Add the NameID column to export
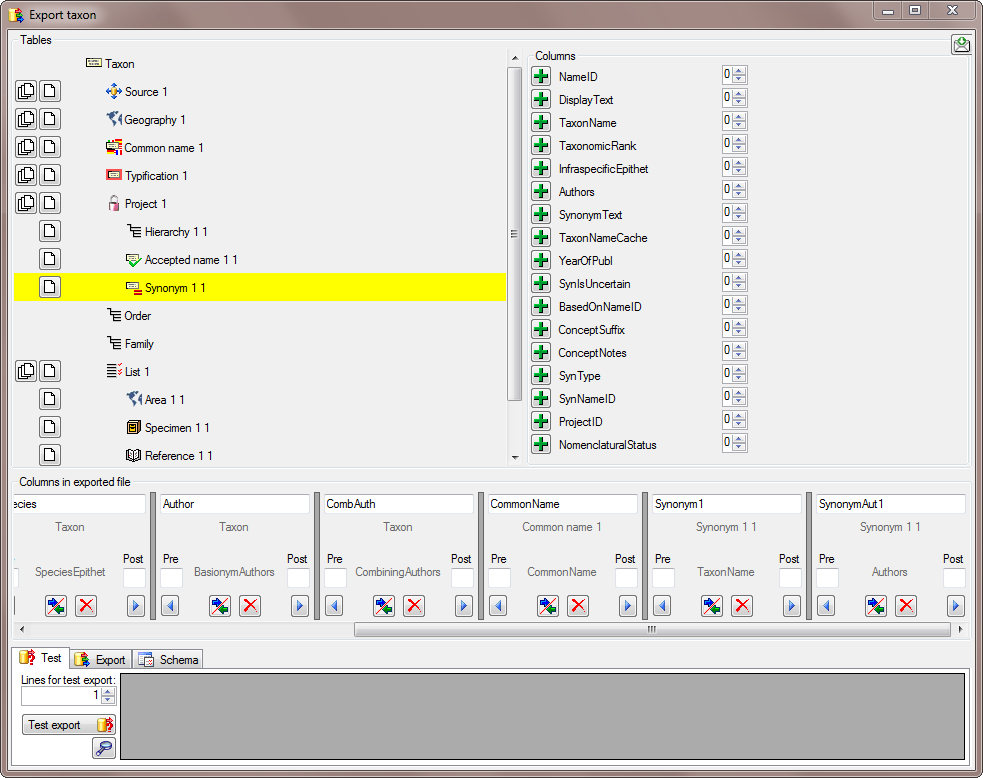The width and height of the screenshot is (983, 778). [541, 77]
